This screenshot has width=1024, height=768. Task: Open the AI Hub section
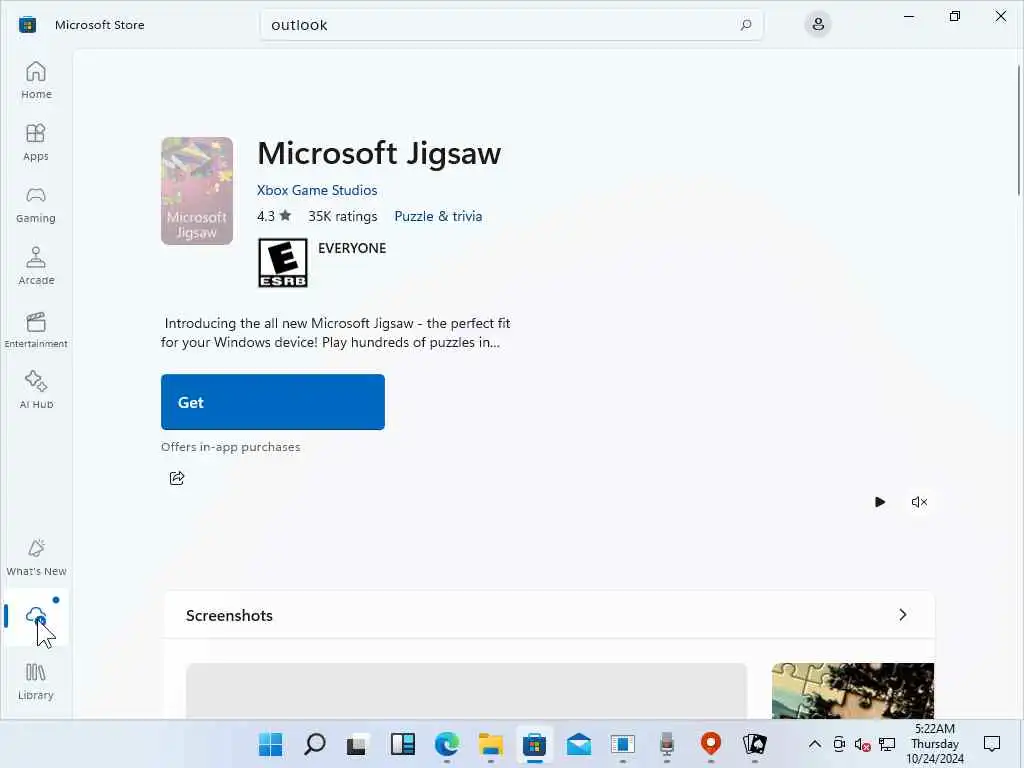click(x=36, y=390)
